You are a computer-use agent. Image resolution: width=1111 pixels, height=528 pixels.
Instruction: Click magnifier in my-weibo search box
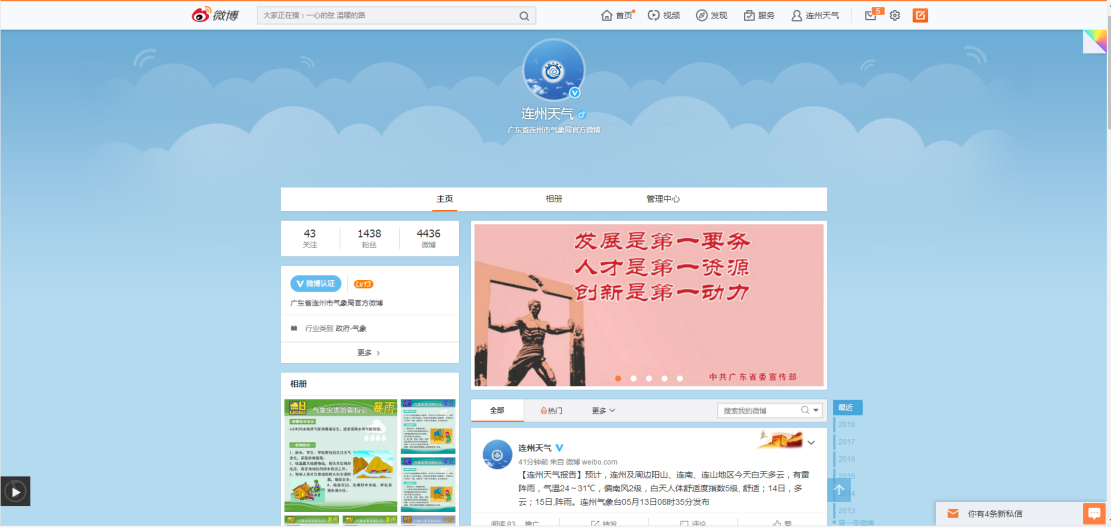[x=805, y=410]
